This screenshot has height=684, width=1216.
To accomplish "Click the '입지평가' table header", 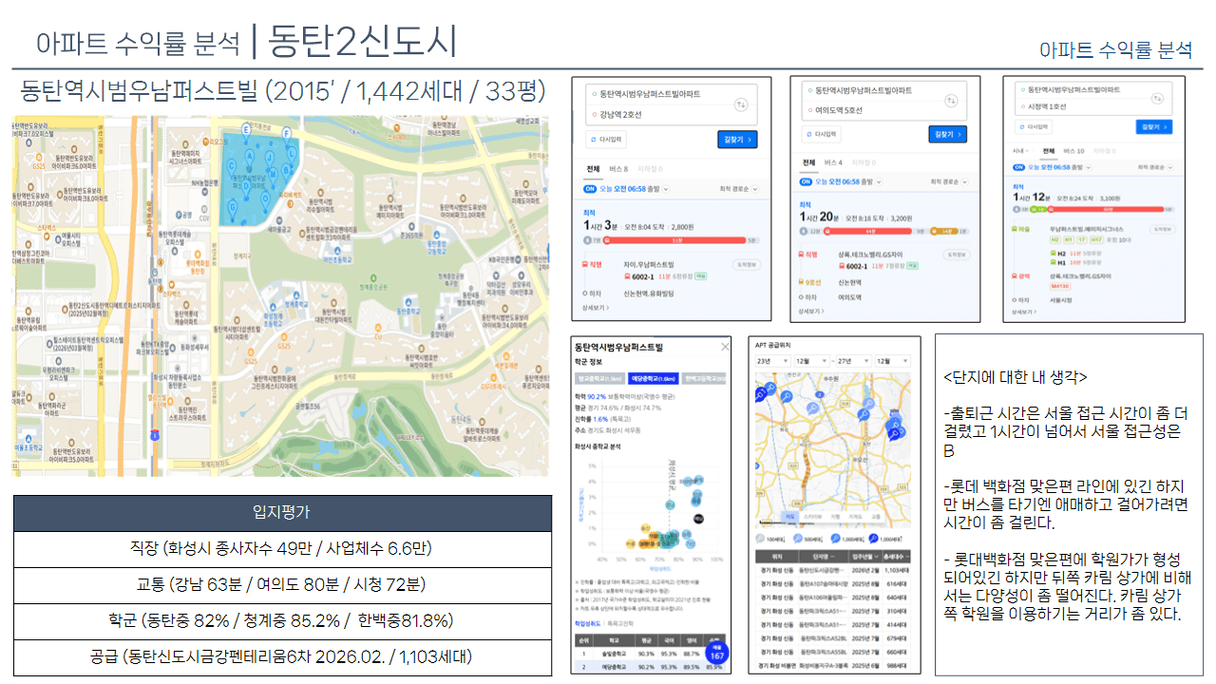I will [282, 512].
